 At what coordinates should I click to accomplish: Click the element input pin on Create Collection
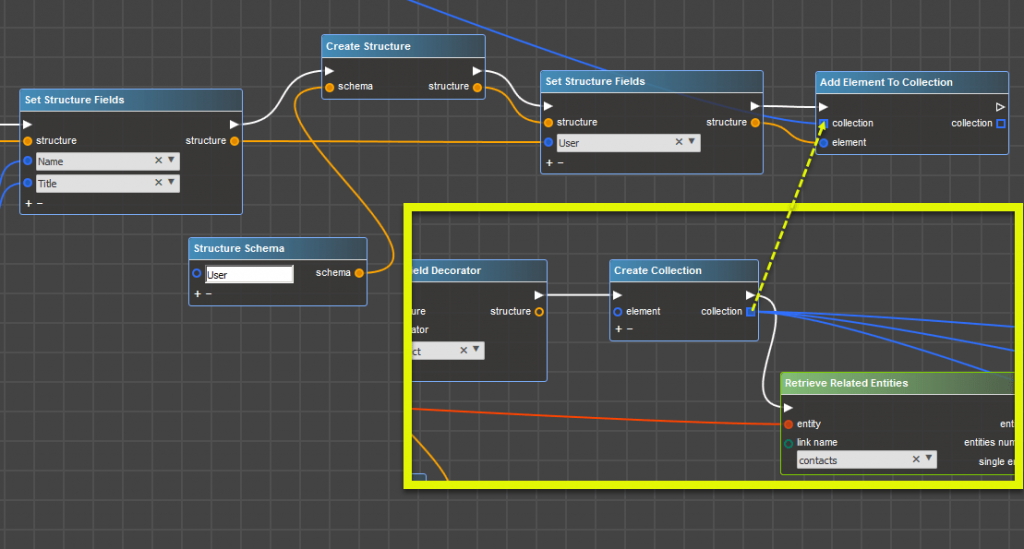coord(618,311)
